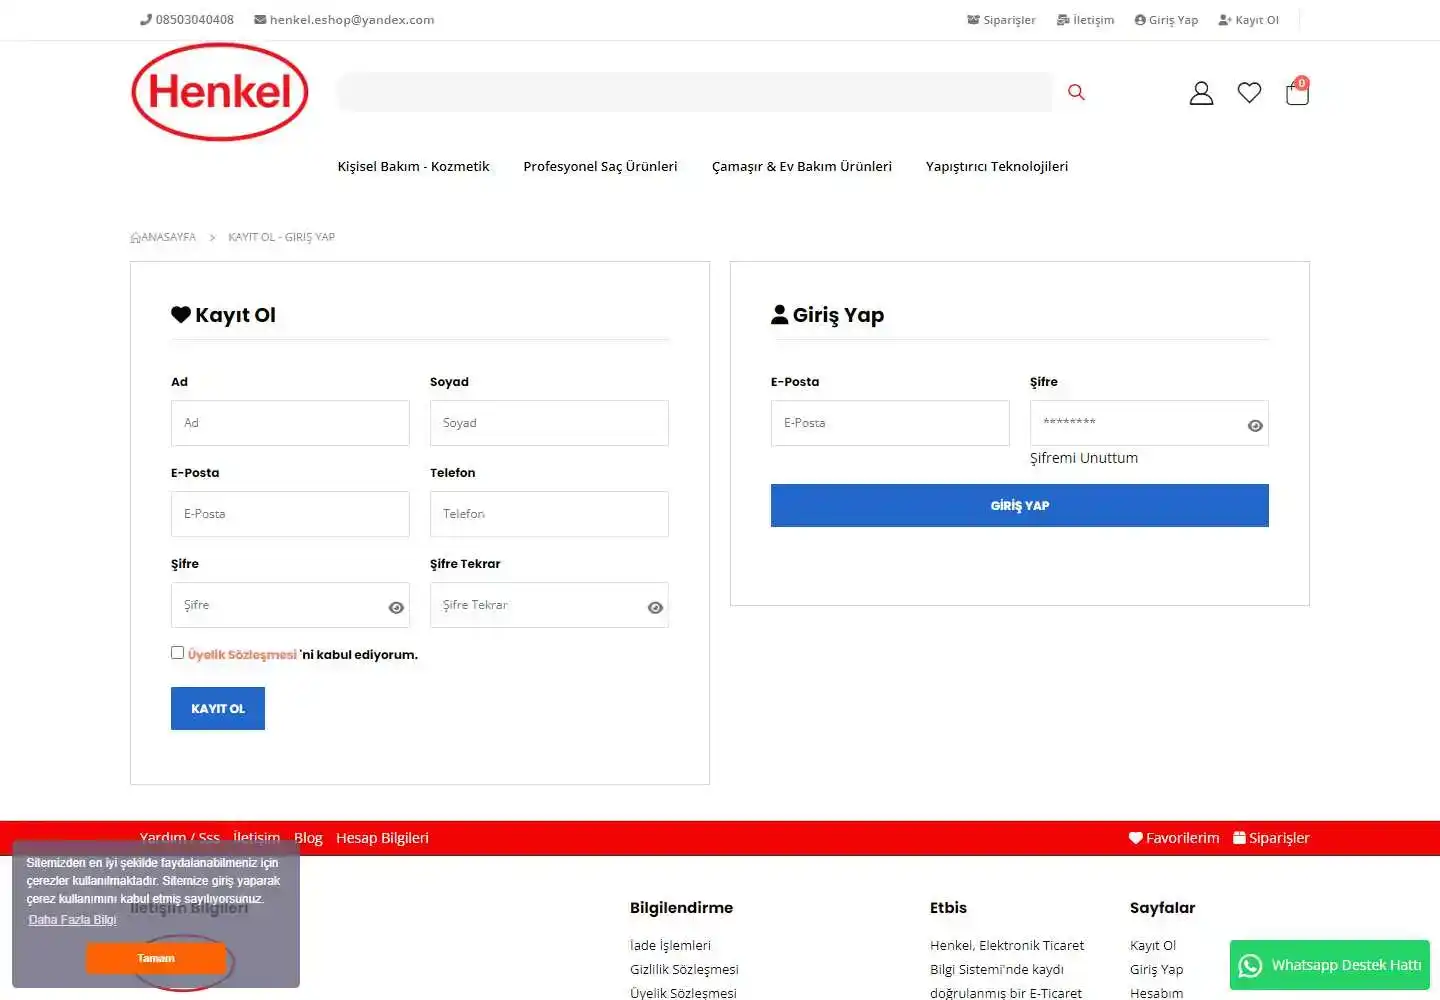Screen dimensions: 1440x1000
Task: Open Gizlilik Sözleşmesi footer link
Action: click(x=684, y=969)
